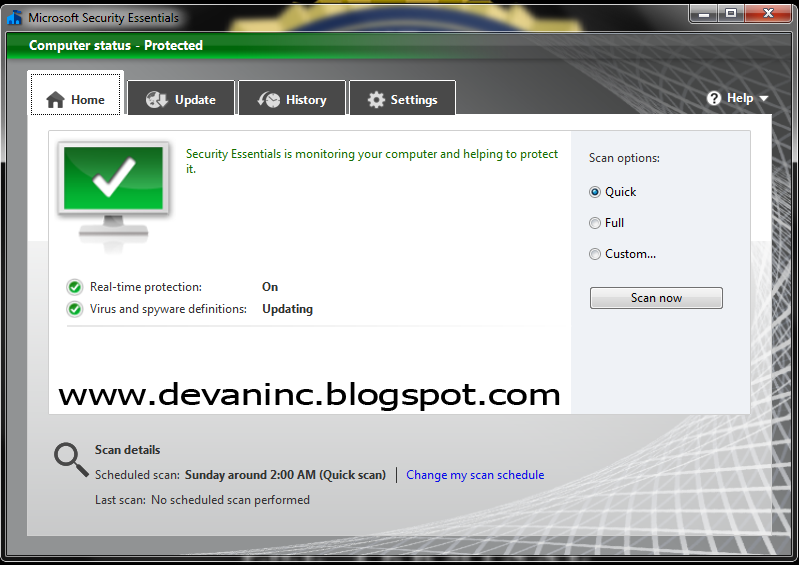Go to the Settings tab
799x565 pixels.
[x=403, y=98]
